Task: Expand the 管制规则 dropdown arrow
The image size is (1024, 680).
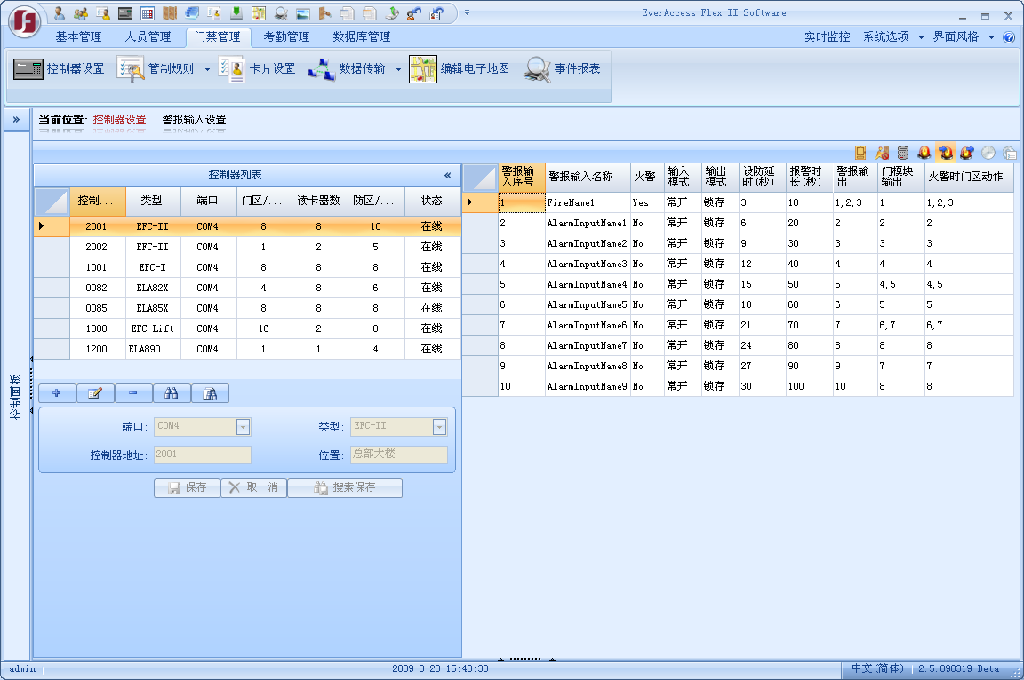Action: point(207,69)
